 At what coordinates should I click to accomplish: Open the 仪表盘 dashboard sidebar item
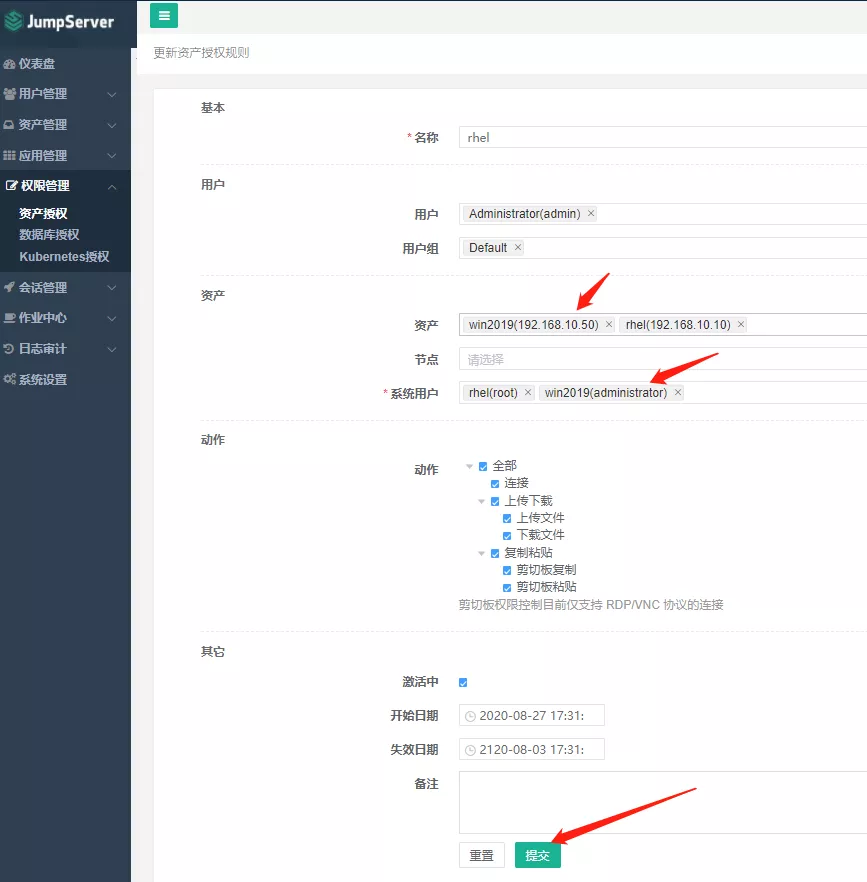click(37, 64)
